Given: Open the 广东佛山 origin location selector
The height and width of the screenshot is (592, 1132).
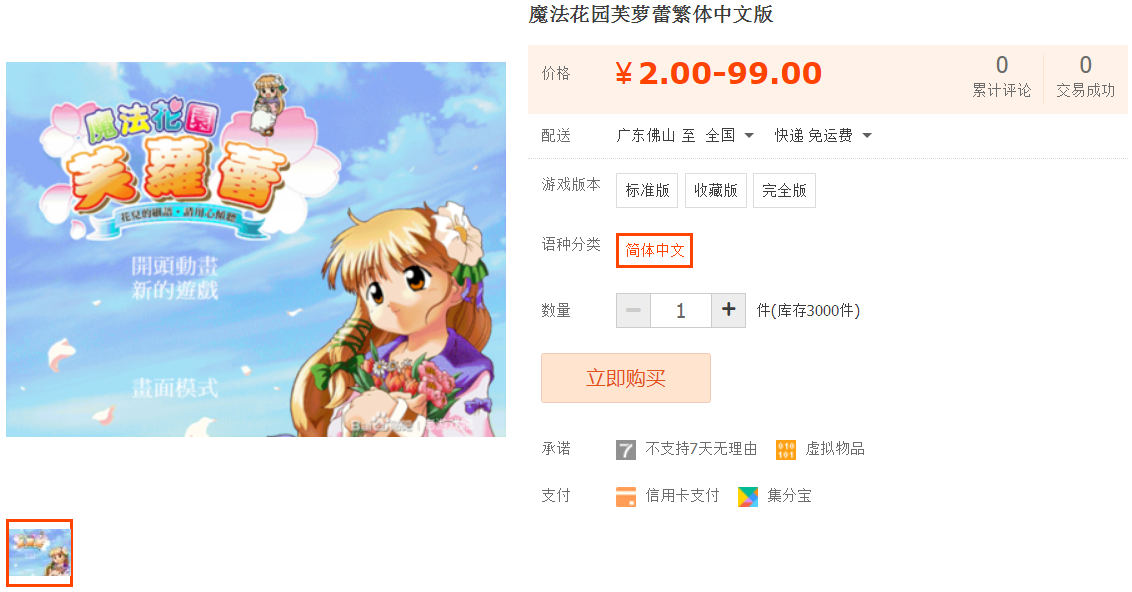Looking at the screenshot, I should point(645,136).
